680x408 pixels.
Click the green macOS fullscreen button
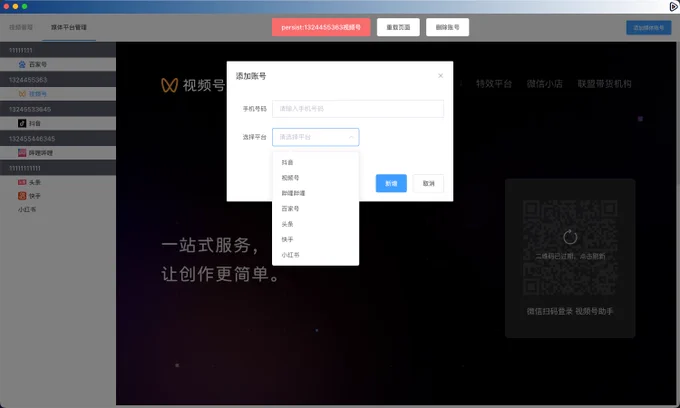(x=24, y=6)
